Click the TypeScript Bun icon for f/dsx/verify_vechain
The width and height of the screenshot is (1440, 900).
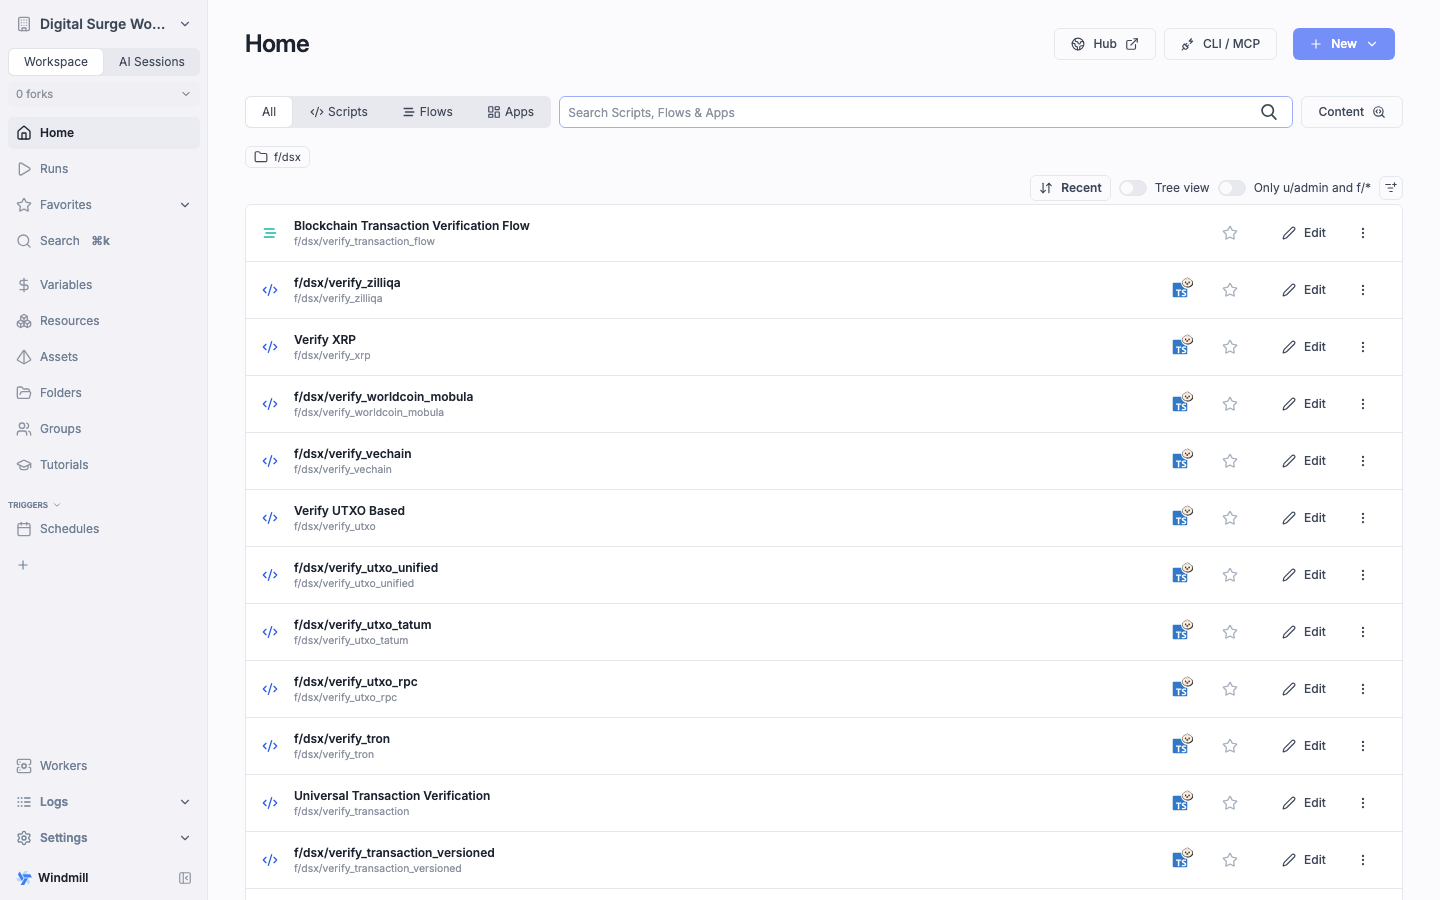click(x=1182, y=461)
